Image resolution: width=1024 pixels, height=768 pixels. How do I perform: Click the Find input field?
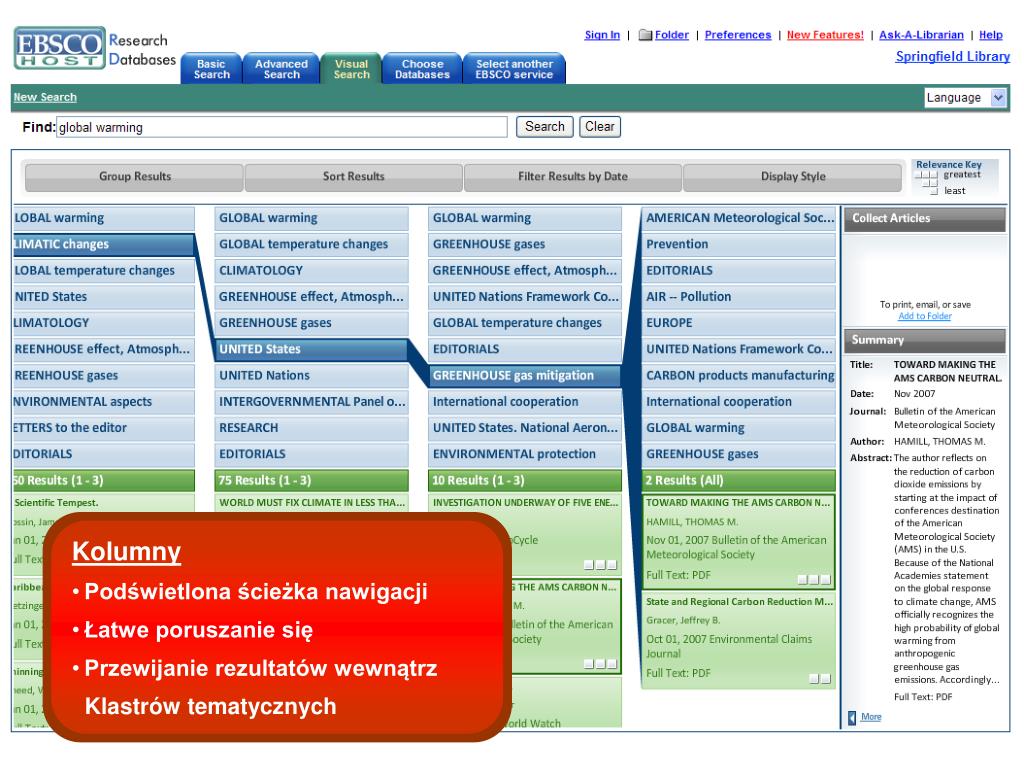281,127
